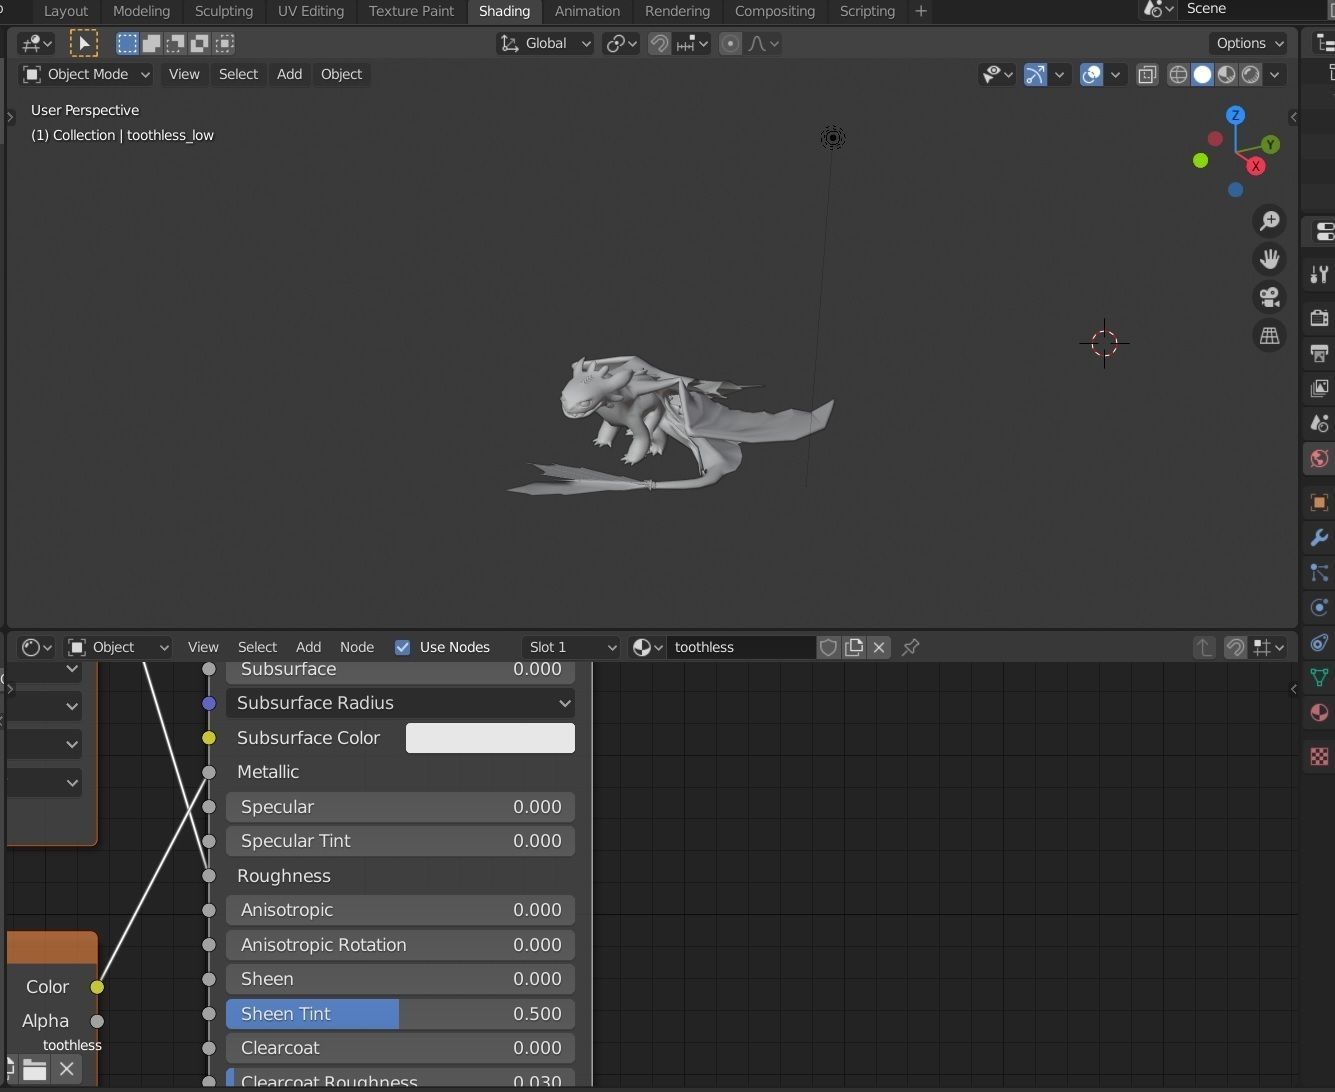
Task: Open the viewport Add menu
Action: coord(289,74)
